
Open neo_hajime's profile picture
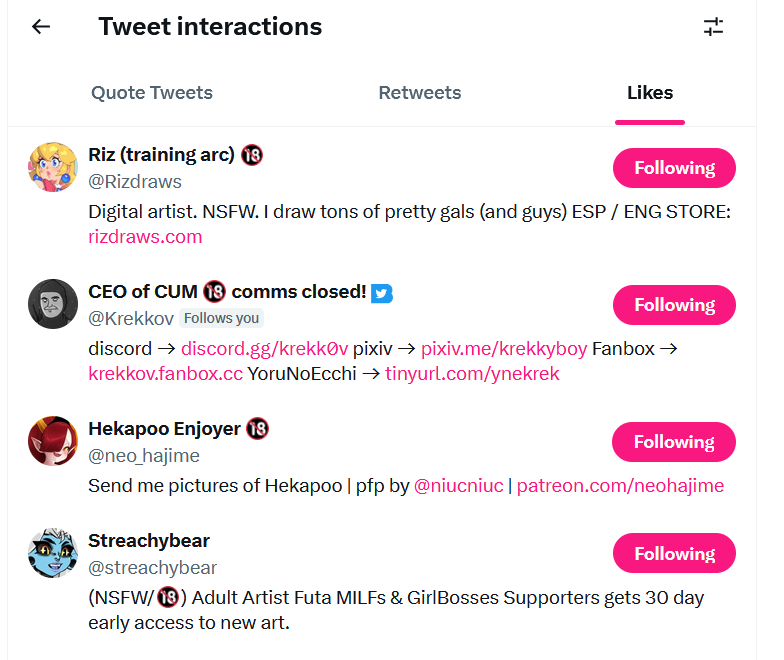[x=53, y=441]
